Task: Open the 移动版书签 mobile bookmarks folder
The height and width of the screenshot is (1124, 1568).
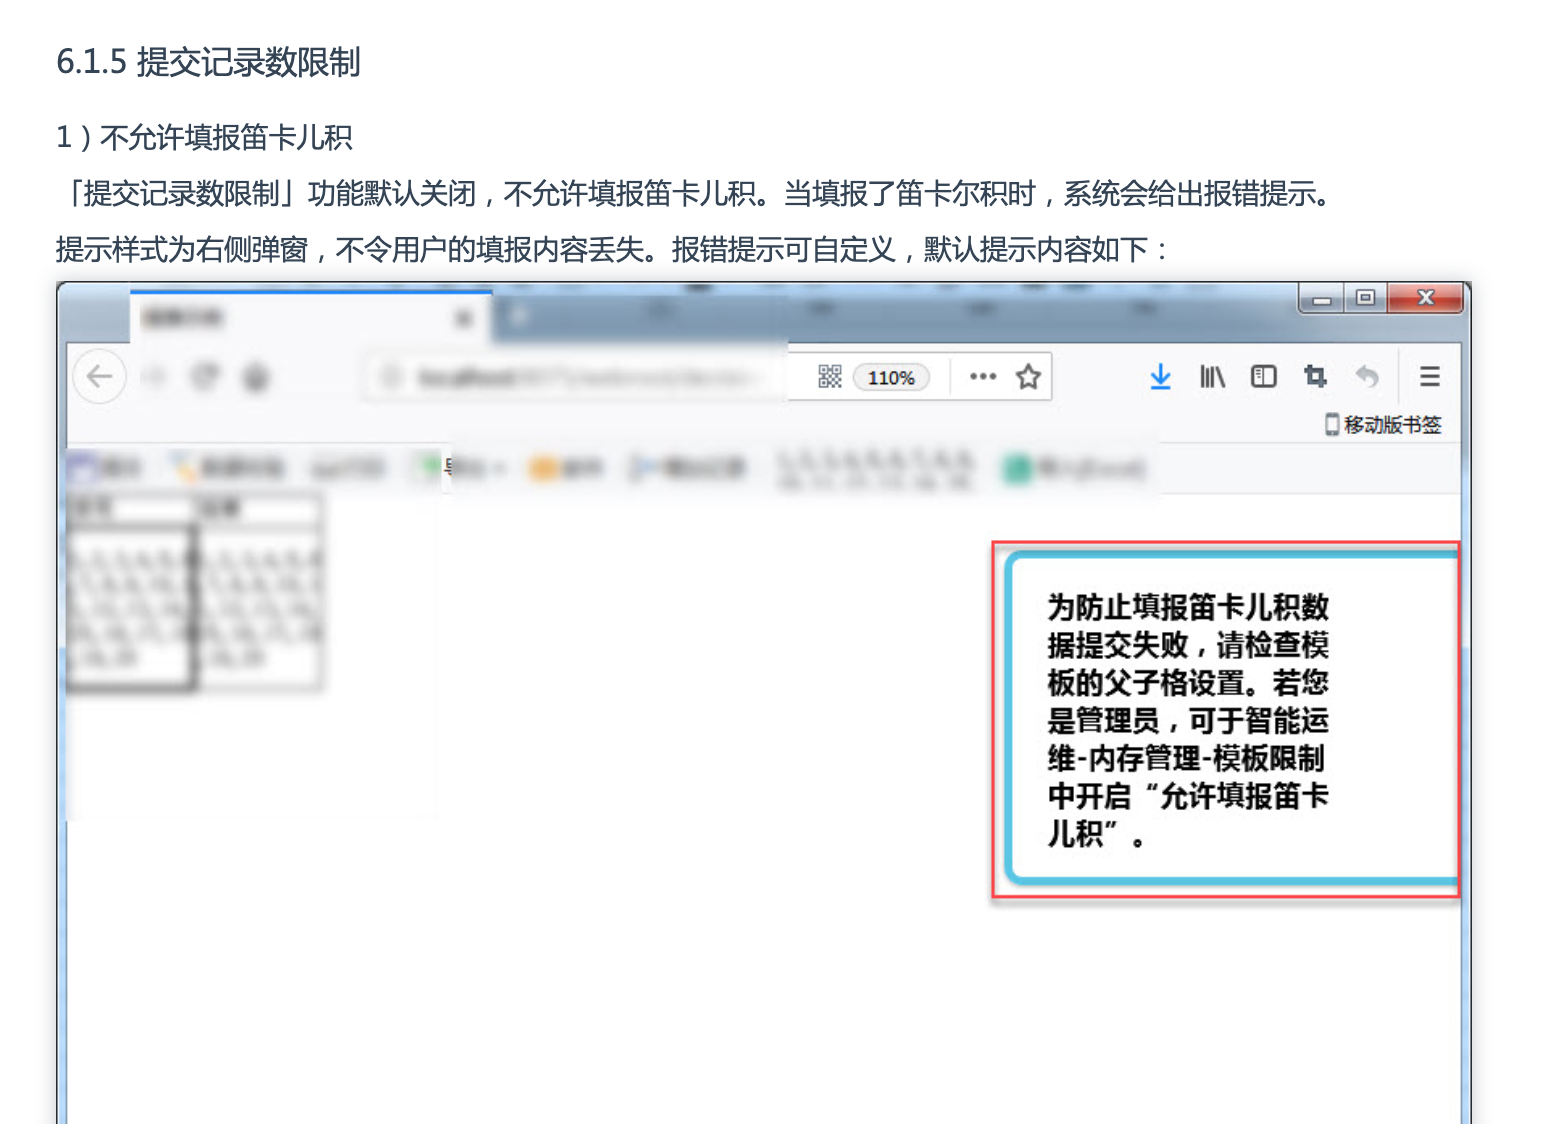Action: coord(1383,425)
